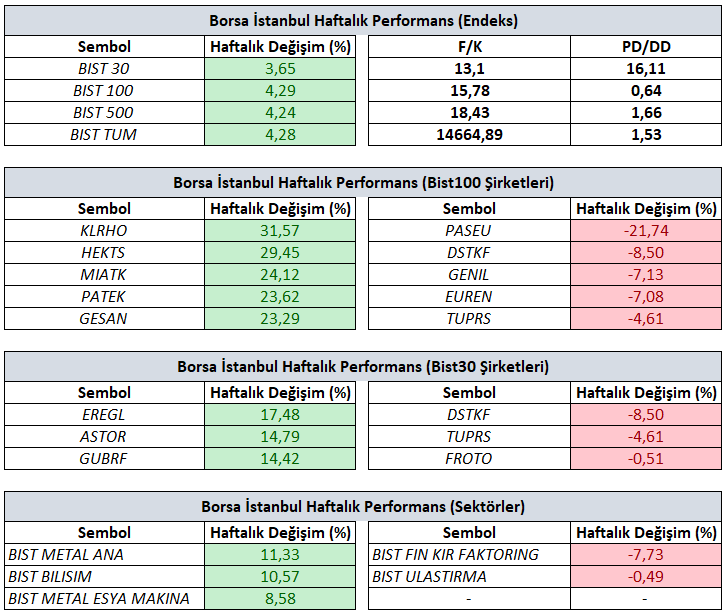The height and width of the screenshot is (613, 726).
Task: Click the PD/DD value 16,11
Action: point(646,69)
